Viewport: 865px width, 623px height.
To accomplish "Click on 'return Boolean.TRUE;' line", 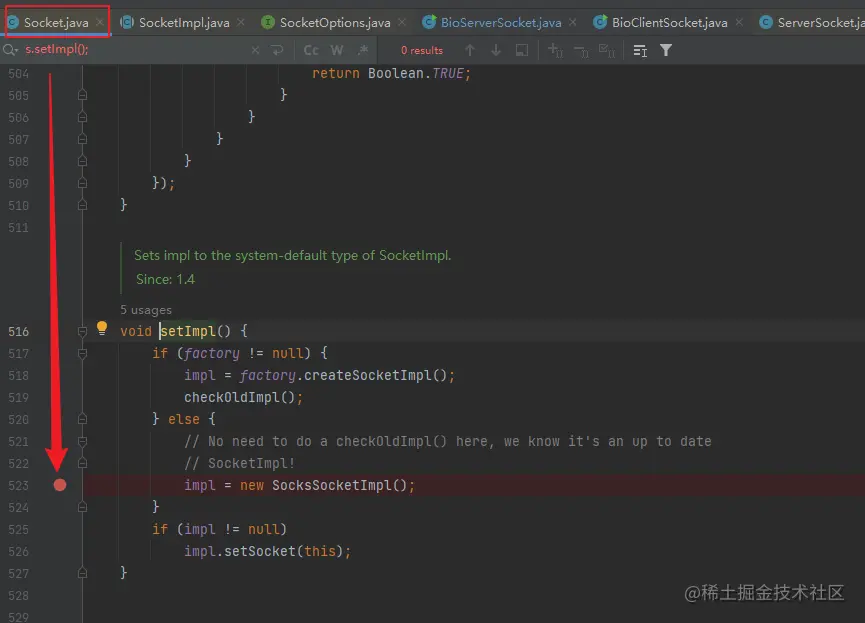I will [x=391, y=73].
